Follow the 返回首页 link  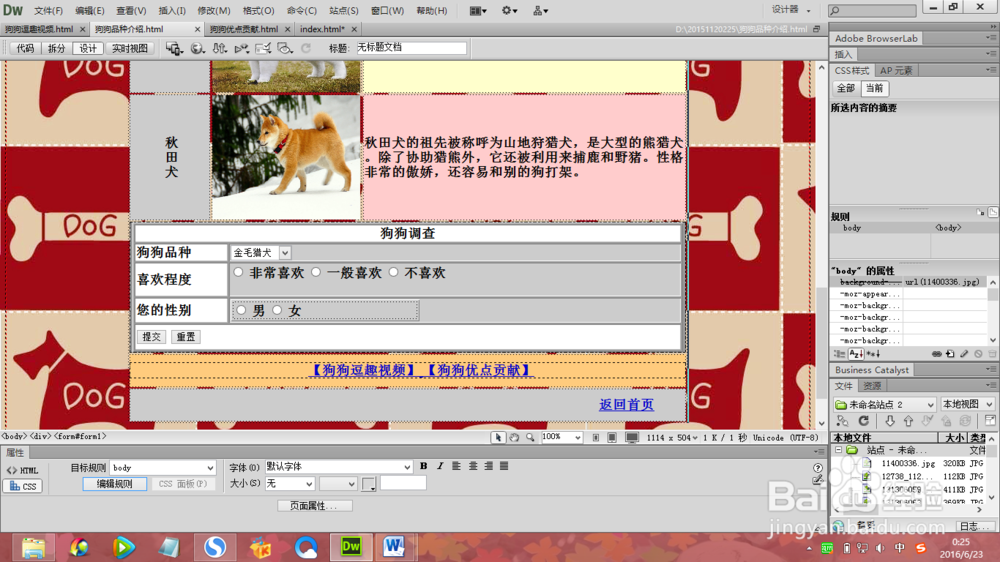click(x=626, y=404)
